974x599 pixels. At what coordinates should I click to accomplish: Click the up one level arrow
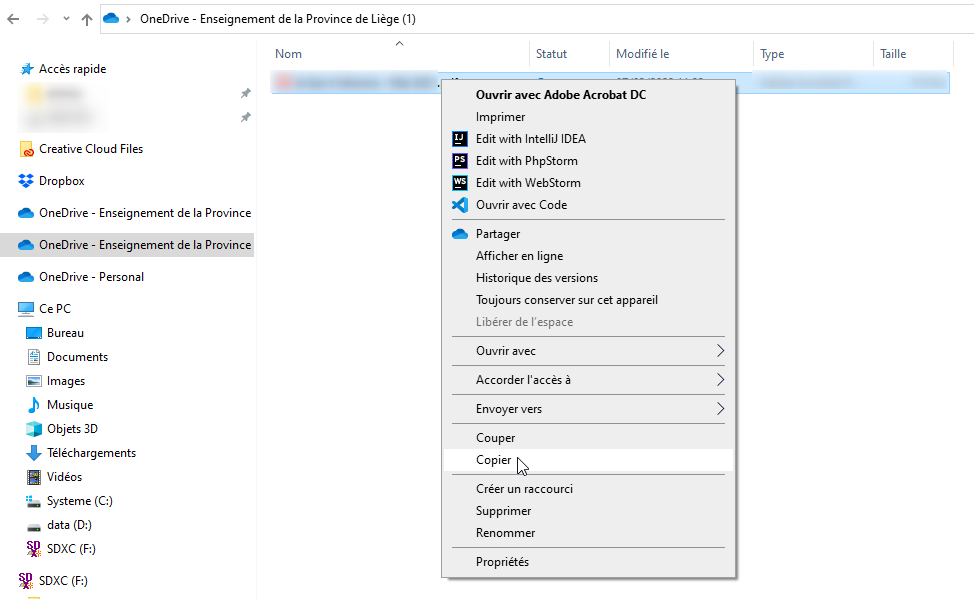(x=87, y=19)
